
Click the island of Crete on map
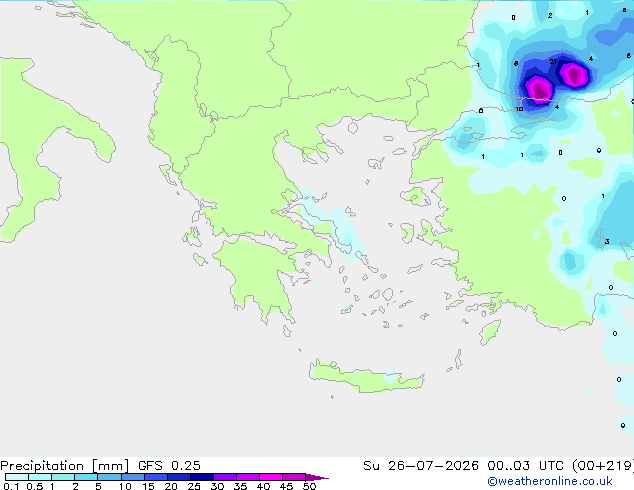[366, 376]
